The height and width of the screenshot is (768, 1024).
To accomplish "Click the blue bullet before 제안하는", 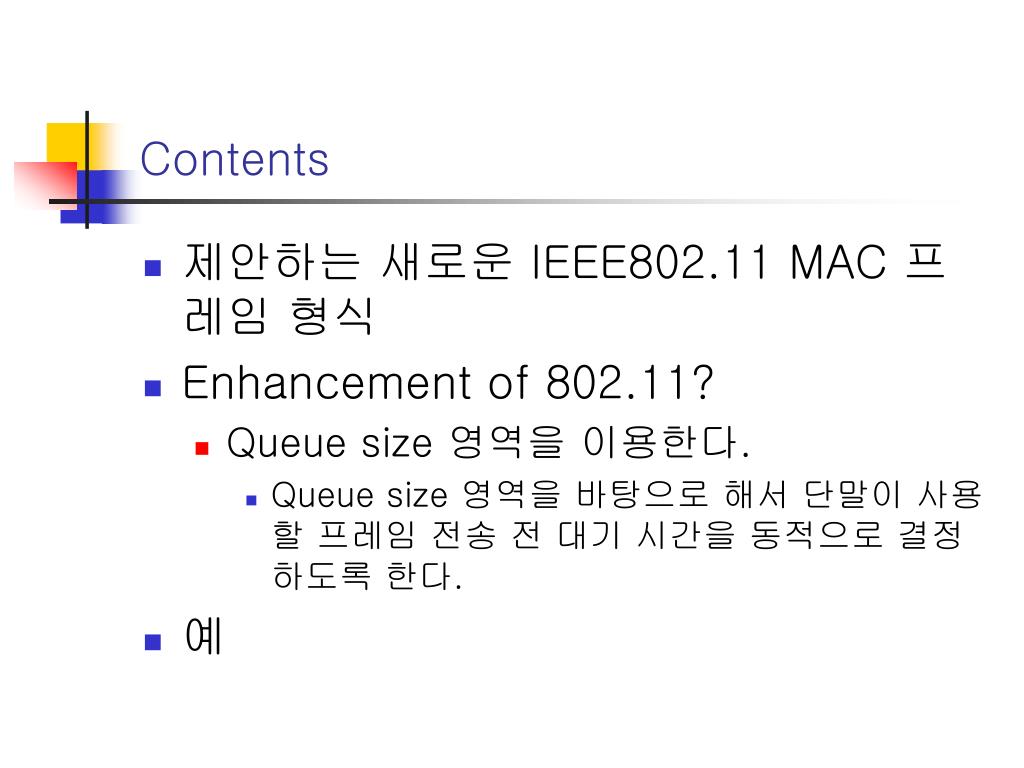I will tap(153, 268).
